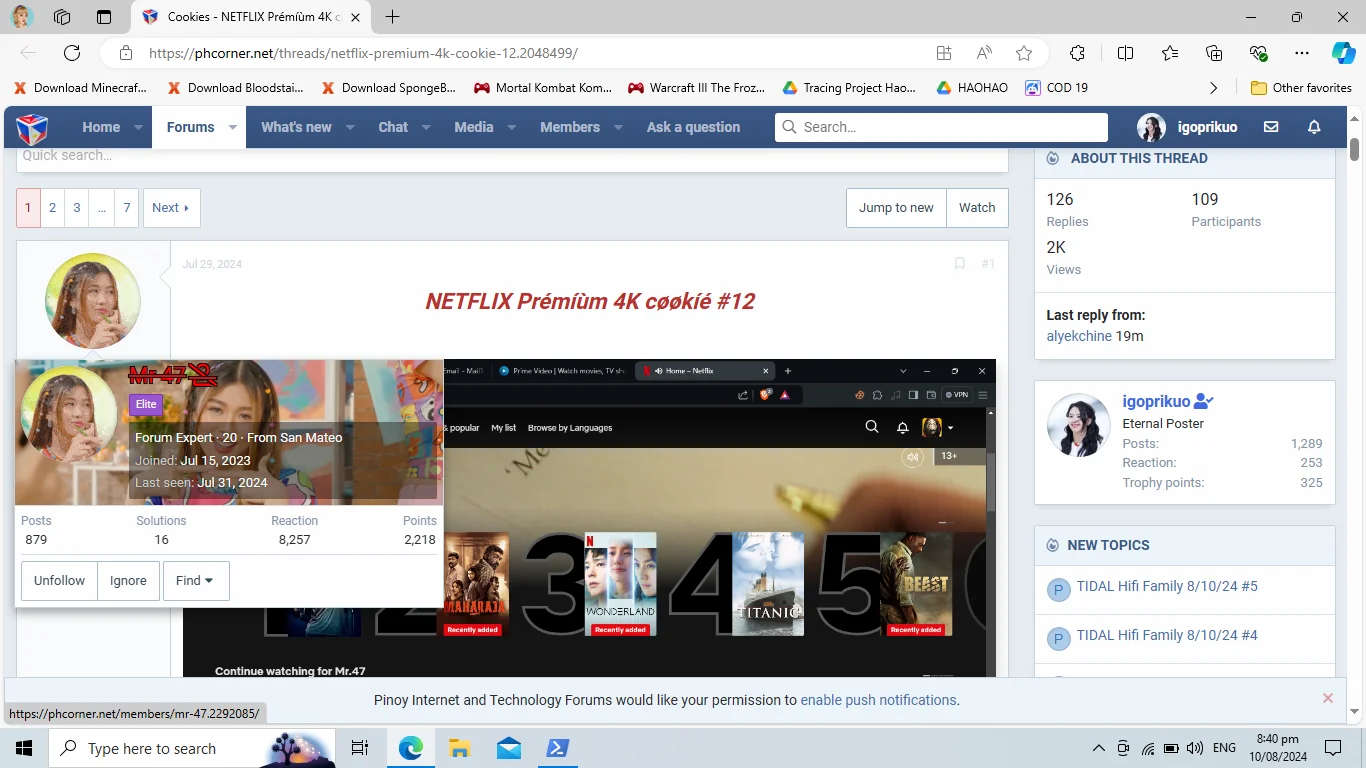1366x768 pixels.
Task: Click enable push notifications link
Action: click(x=878, y=700)
